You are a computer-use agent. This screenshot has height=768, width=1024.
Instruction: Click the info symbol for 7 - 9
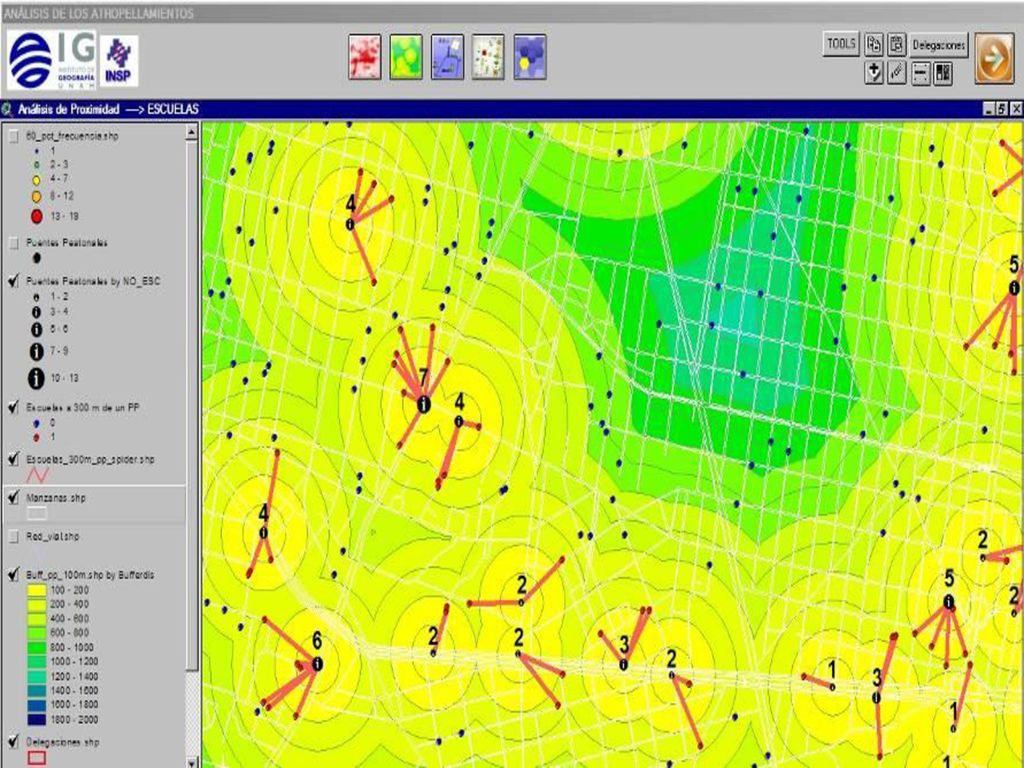tap(37, 352)
